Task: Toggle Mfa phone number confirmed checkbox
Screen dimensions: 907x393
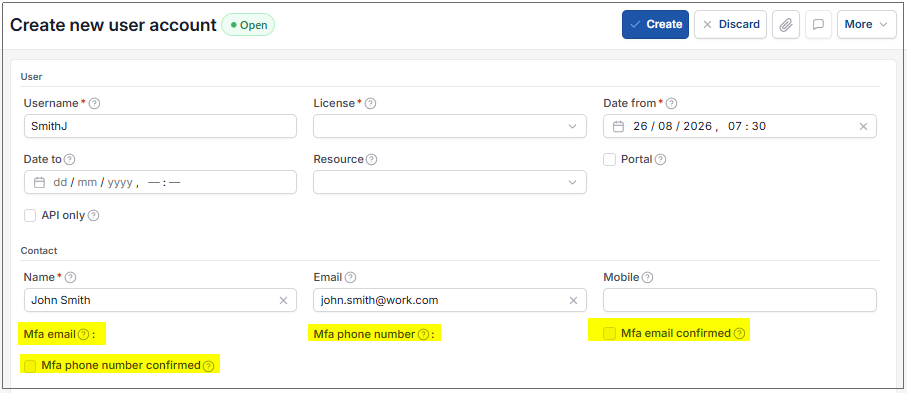Action: (30, 366)
